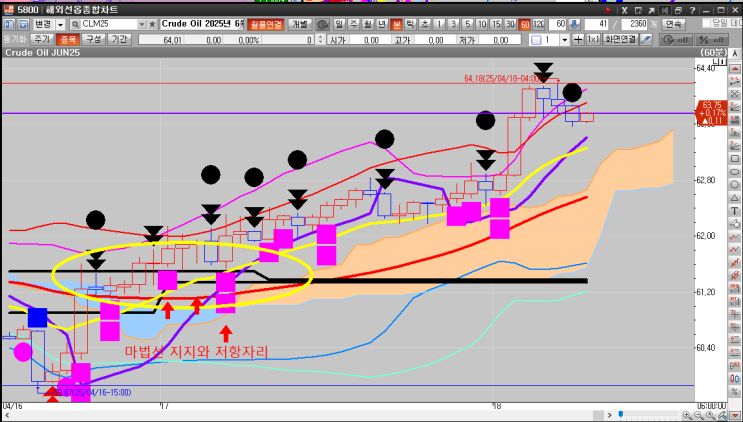Image resolution: width=743 pixels, height=422 pixels.
Task: Click the first blue layout icon
Action: tap(9, 24)
